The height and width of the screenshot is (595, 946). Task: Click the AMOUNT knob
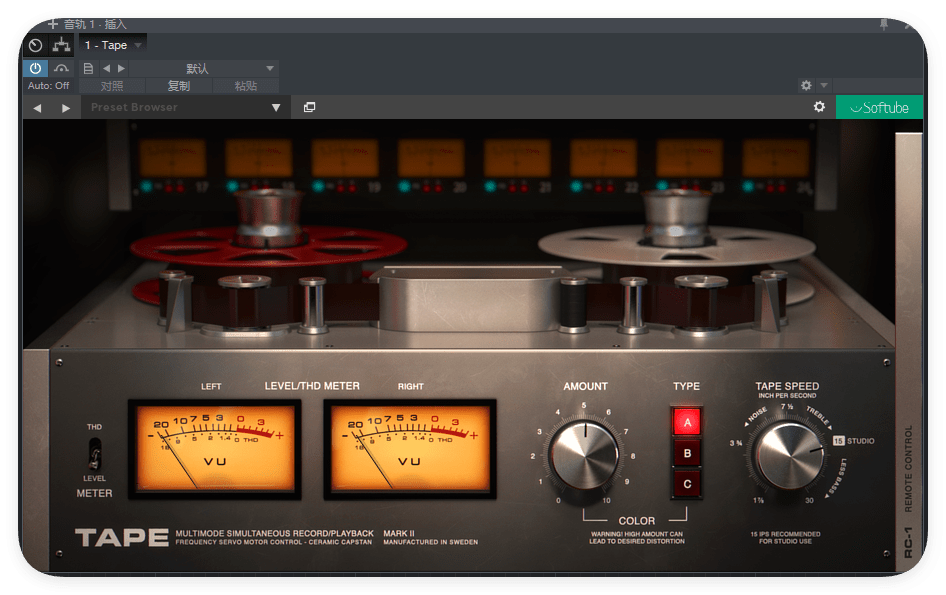tap(584, 456)
